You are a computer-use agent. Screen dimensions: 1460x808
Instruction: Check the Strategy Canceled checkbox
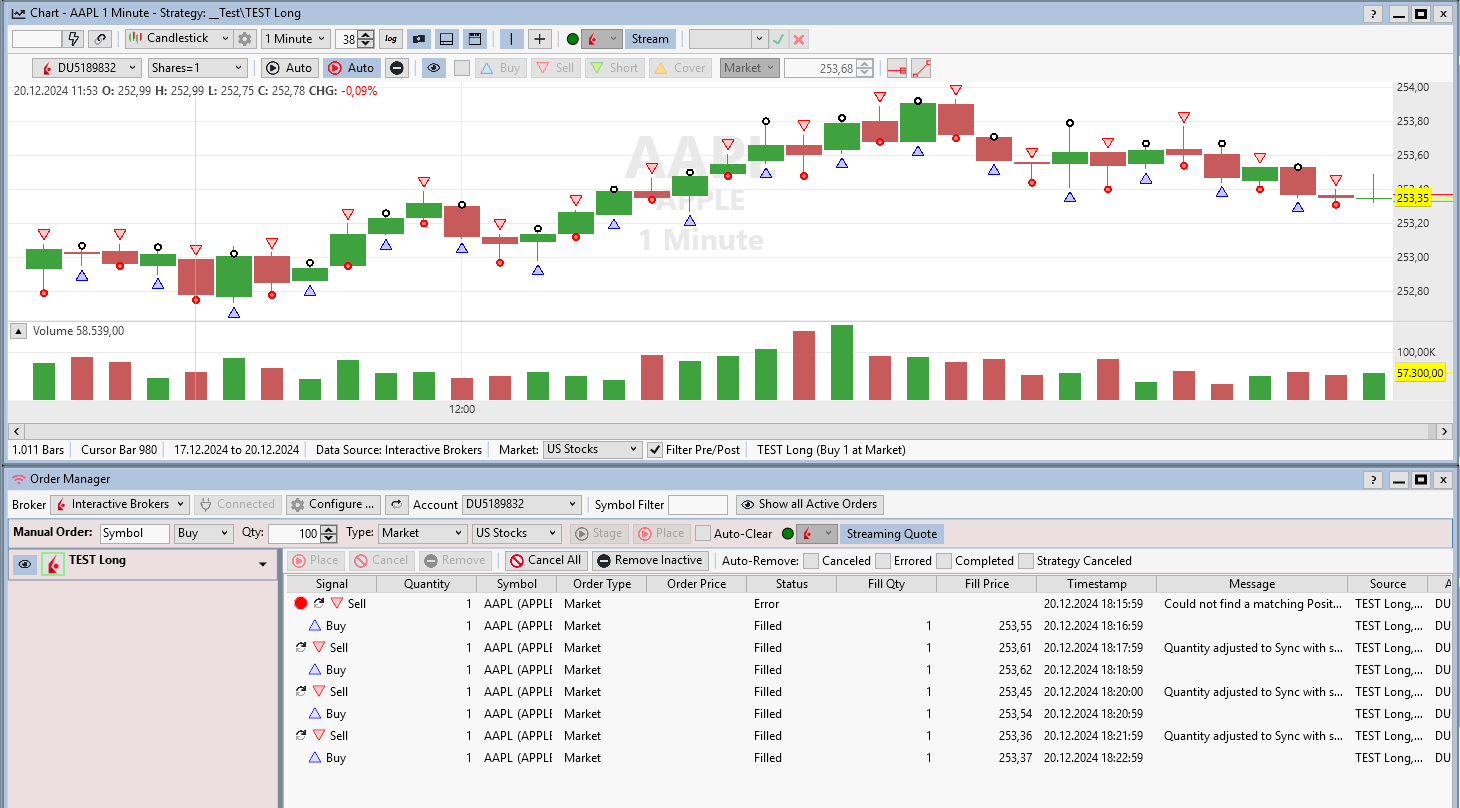pyautogui.click(x=1026, y=561)
